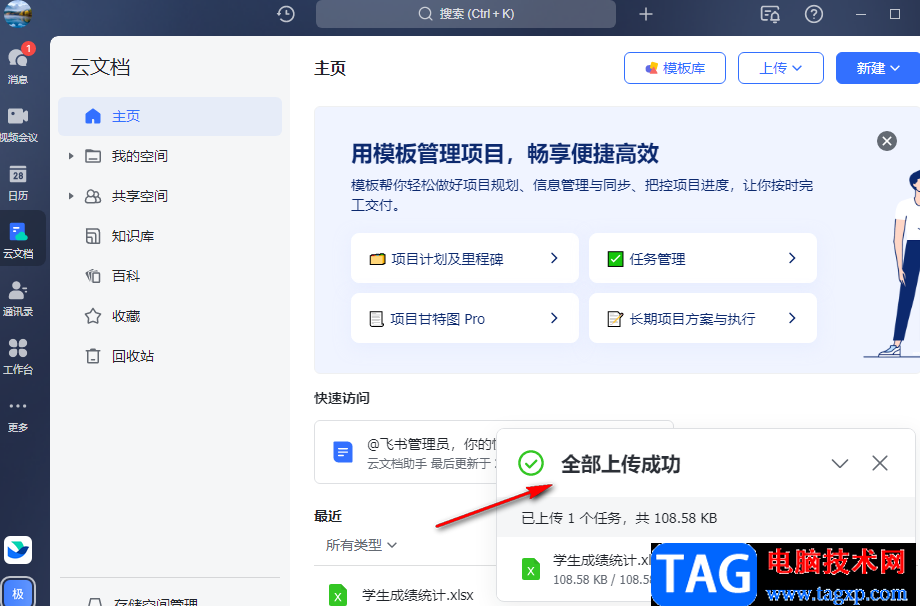Screen dimensions: 920x606
Task: Open 共享空间 in the navigation
Action: pyautogui.click(x=140, y=196)
